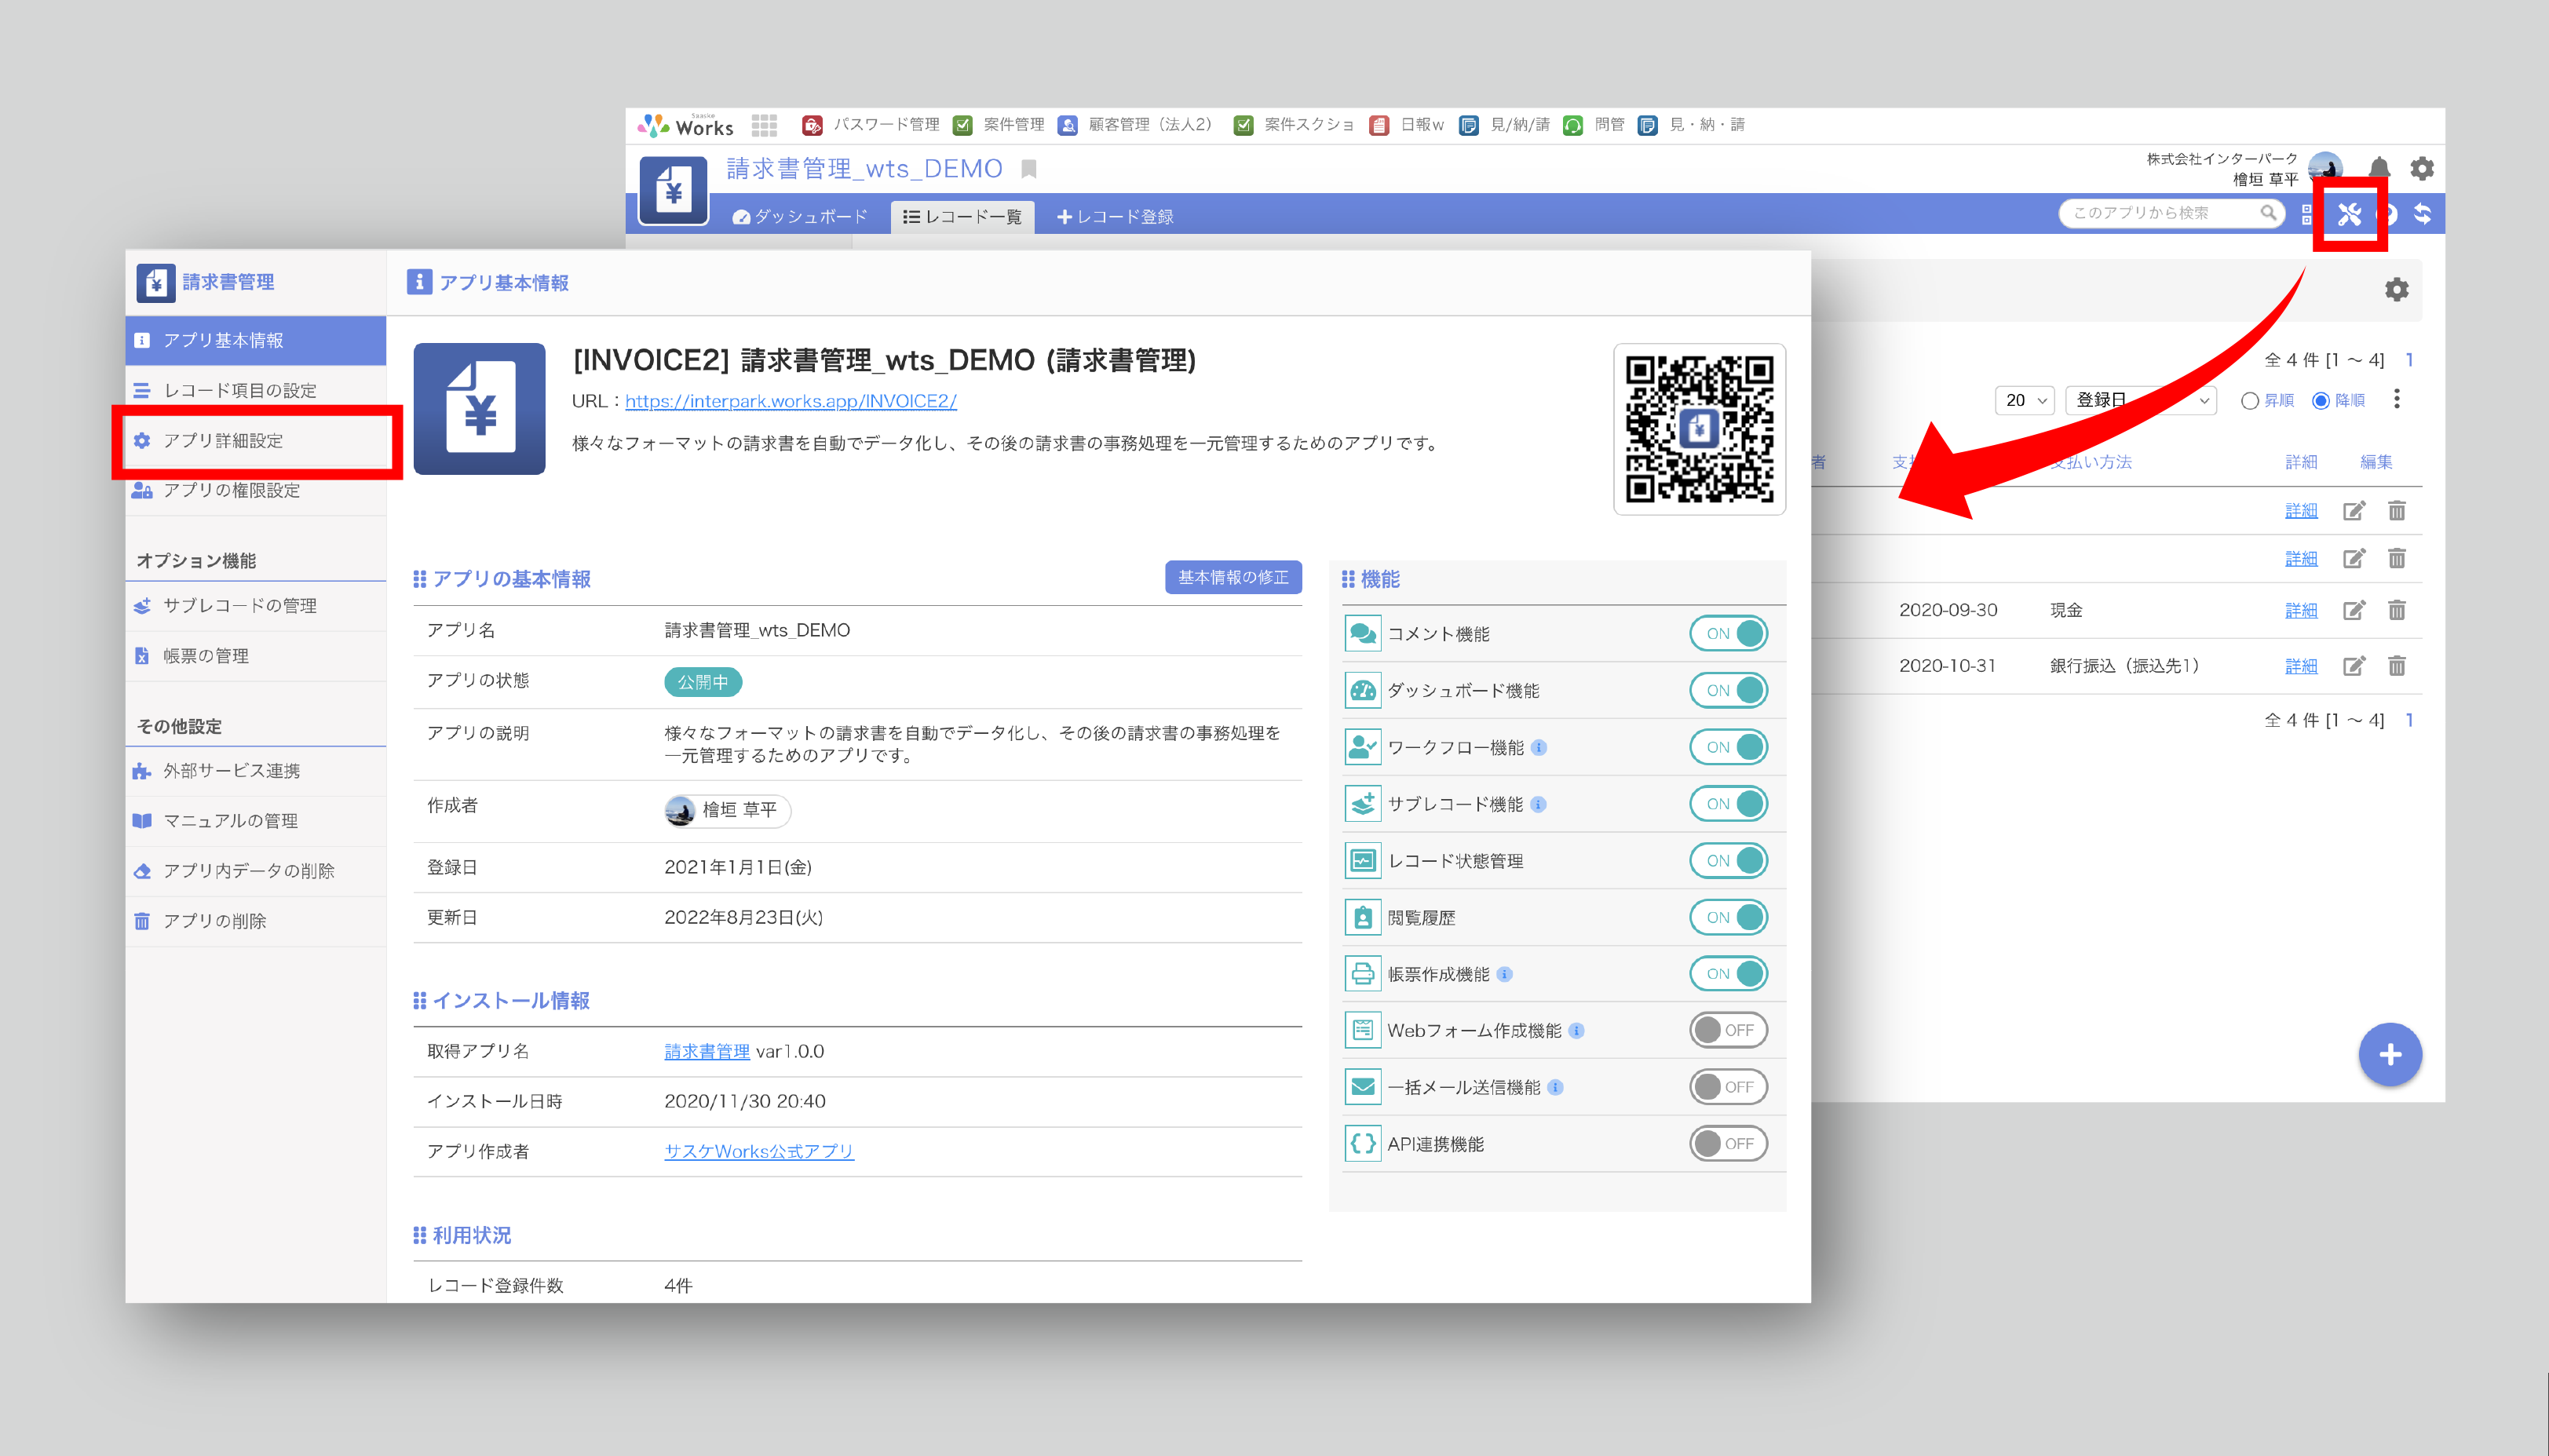The width and height of the screenshot is (2549, 1456).
Task: Click the QR code image of the app
Action: pyautogui.click(x=1699, y=429)
